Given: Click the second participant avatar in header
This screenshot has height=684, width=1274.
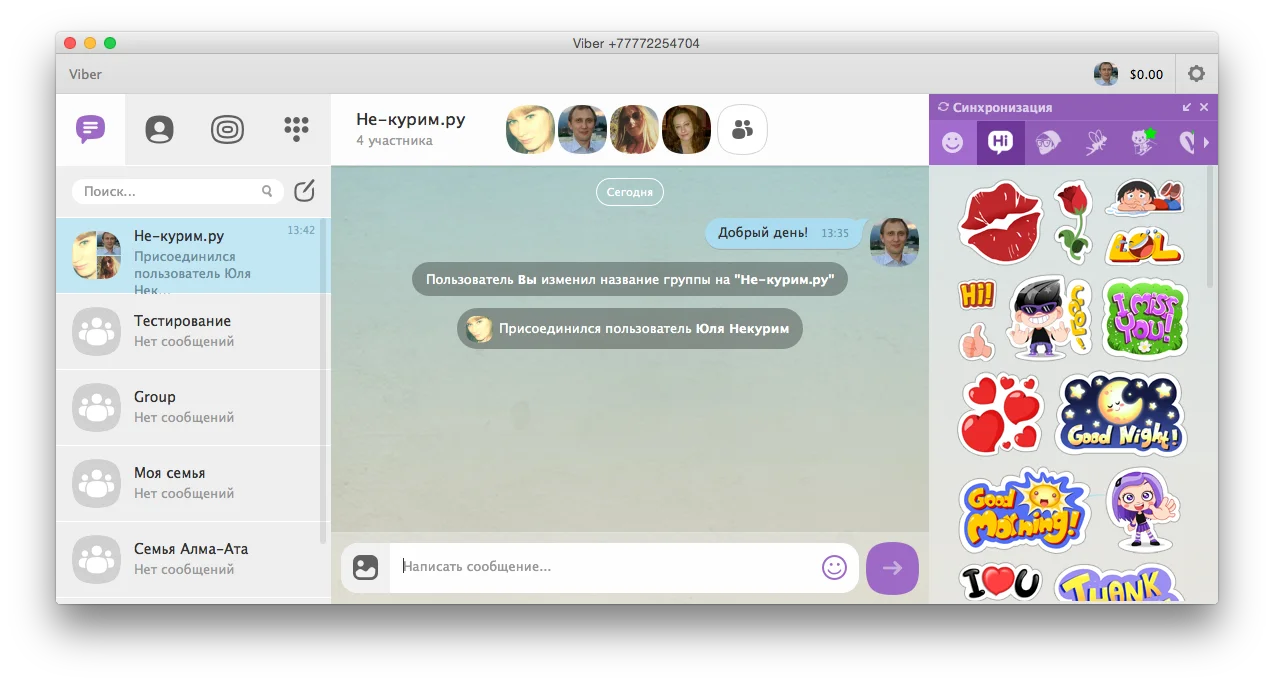Looking at the screenshot, I should coord(582,129).
